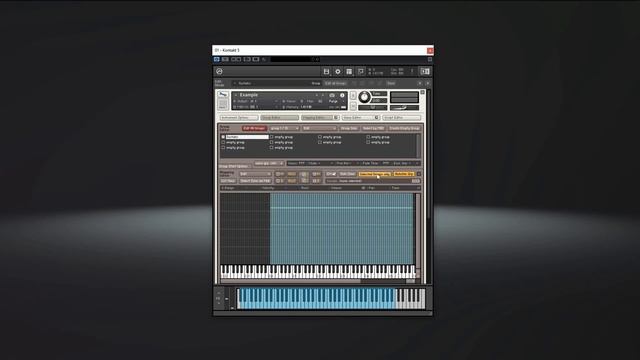Click the Example instrument name
This screenshot has width=640, height=360.
click(x=249, y=95)
